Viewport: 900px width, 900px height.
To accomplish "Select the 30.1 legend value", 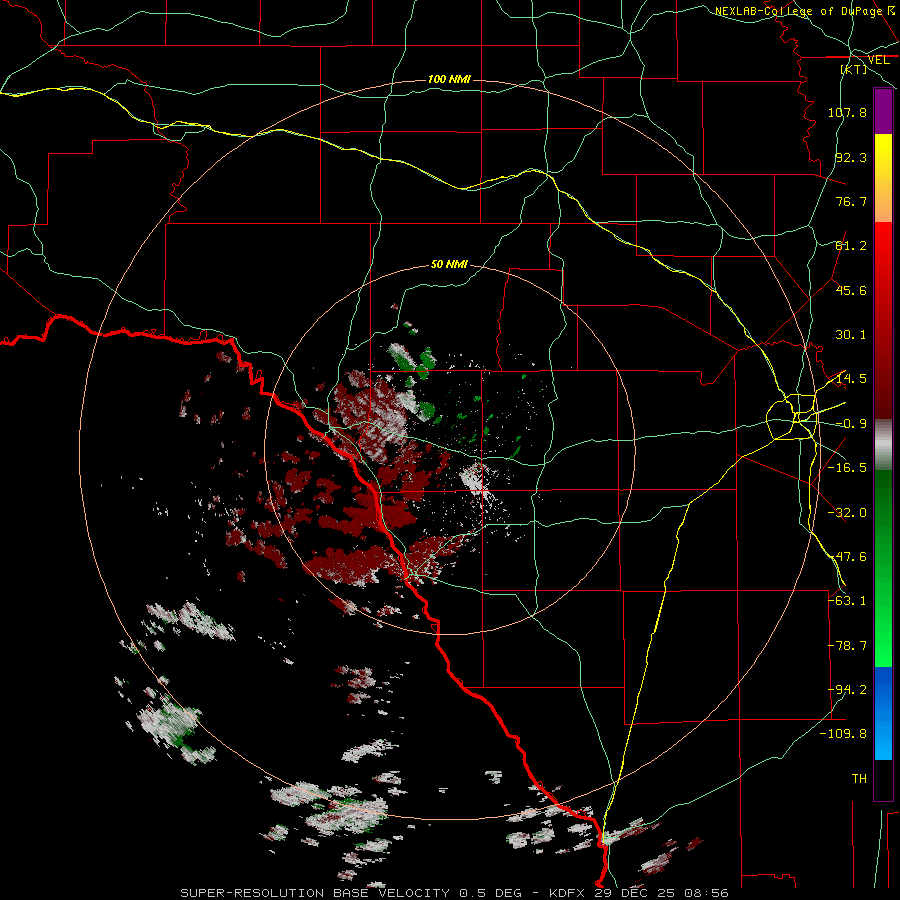I will [x=851, y=335].
